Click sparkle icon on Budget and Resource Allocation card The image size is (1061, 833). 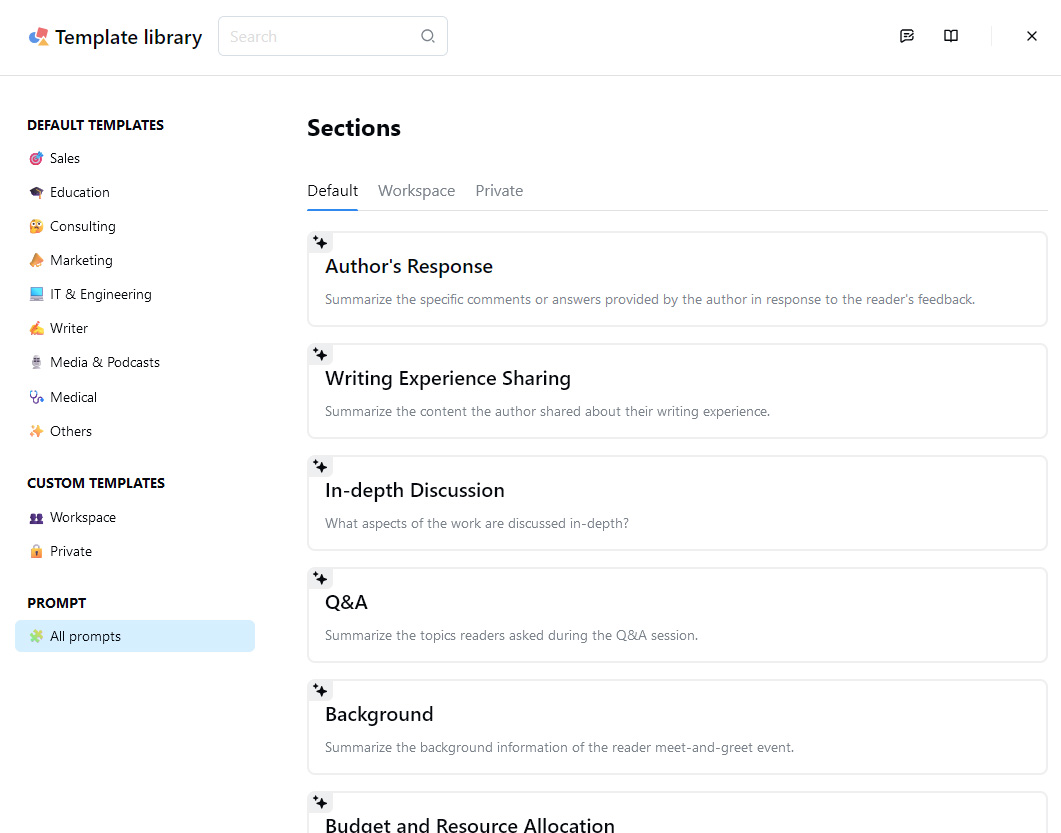tap(321, 803)
